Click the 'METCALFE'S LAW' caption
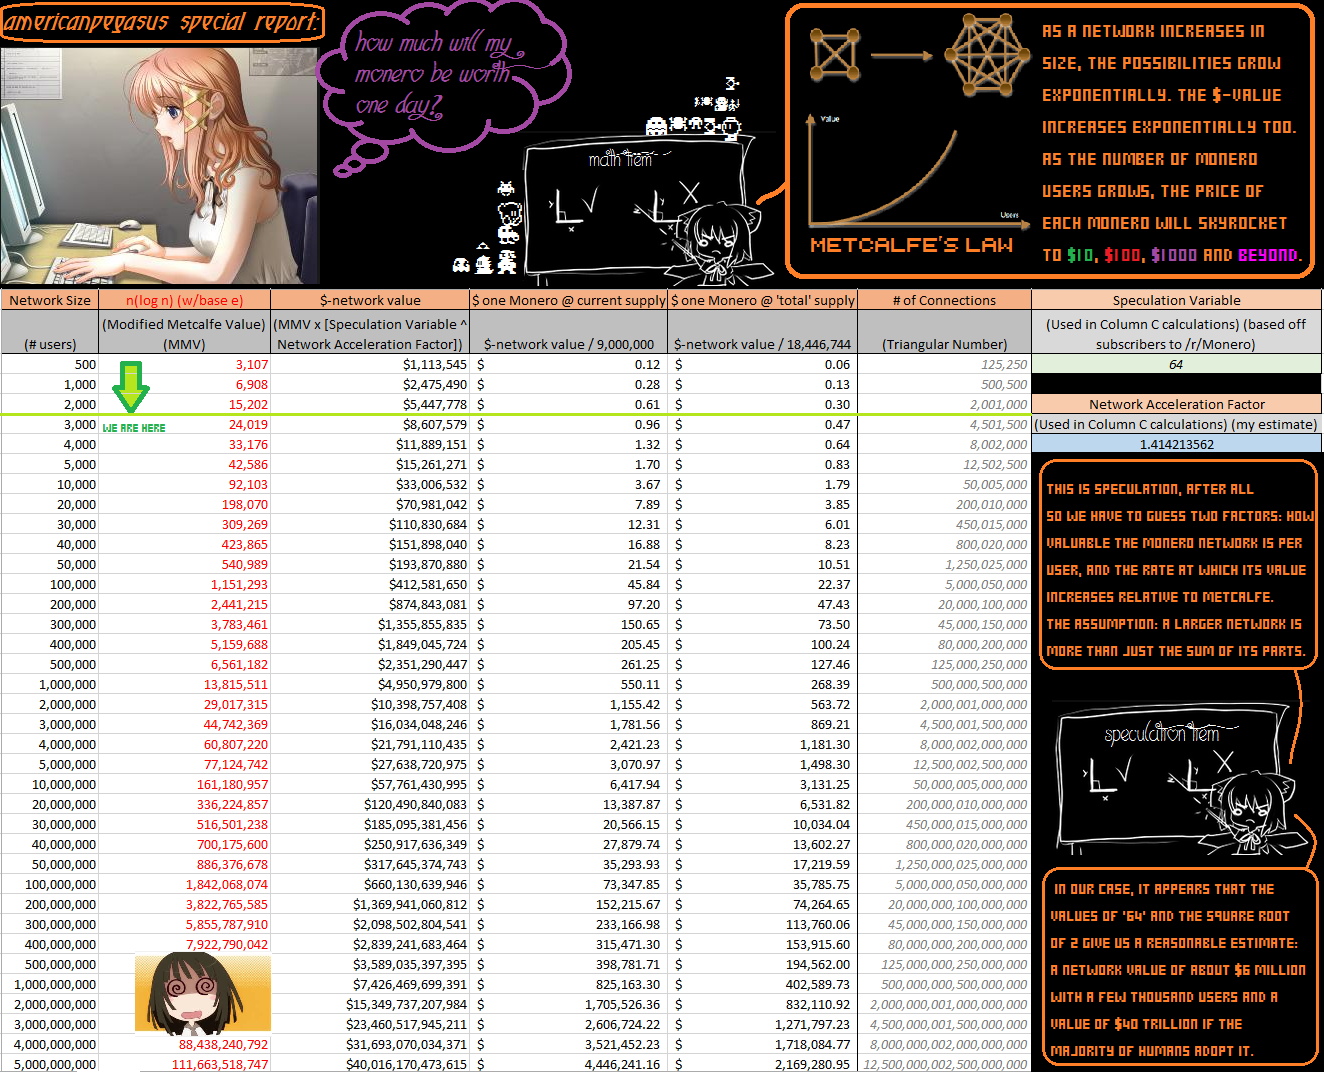 (911, 245)
